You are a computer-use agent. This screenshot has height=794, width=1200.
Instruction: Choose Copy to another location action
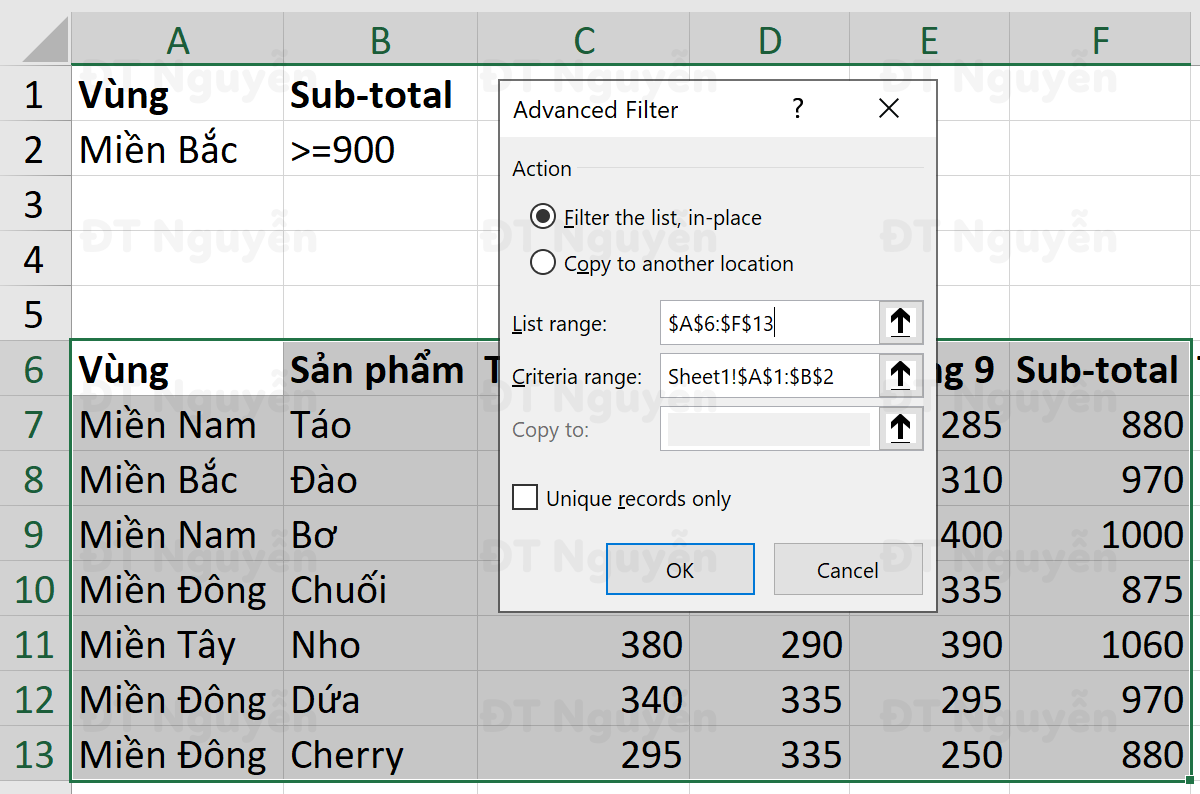(x=543, y=263)
